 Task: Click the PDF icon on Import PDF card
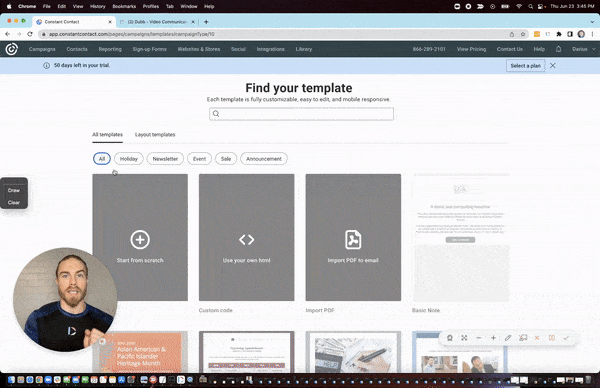[353, 240]
